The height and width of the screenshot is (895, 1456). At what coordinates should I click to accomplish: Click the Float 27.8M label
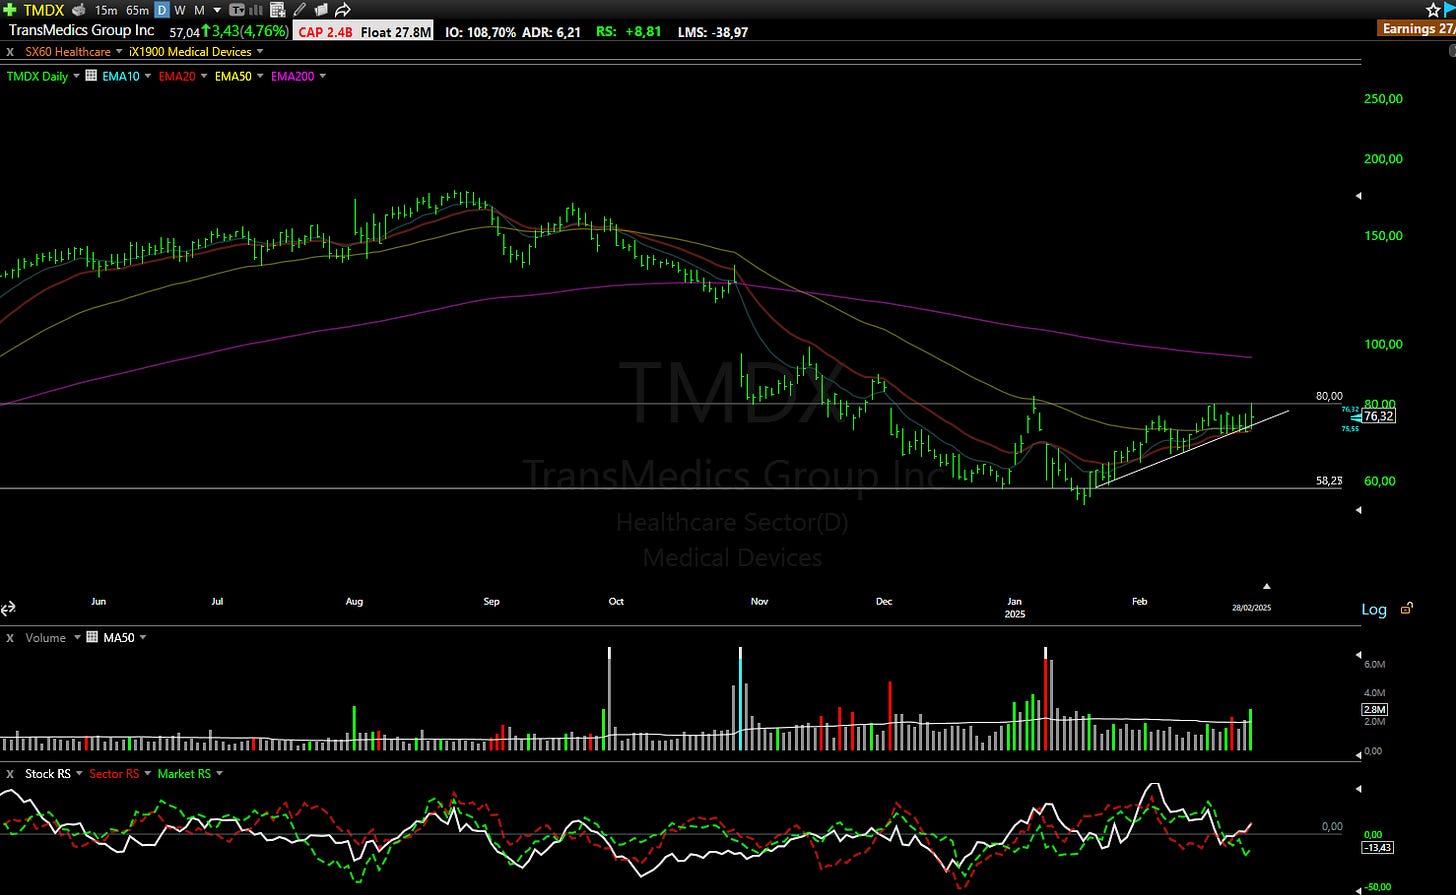396,31
